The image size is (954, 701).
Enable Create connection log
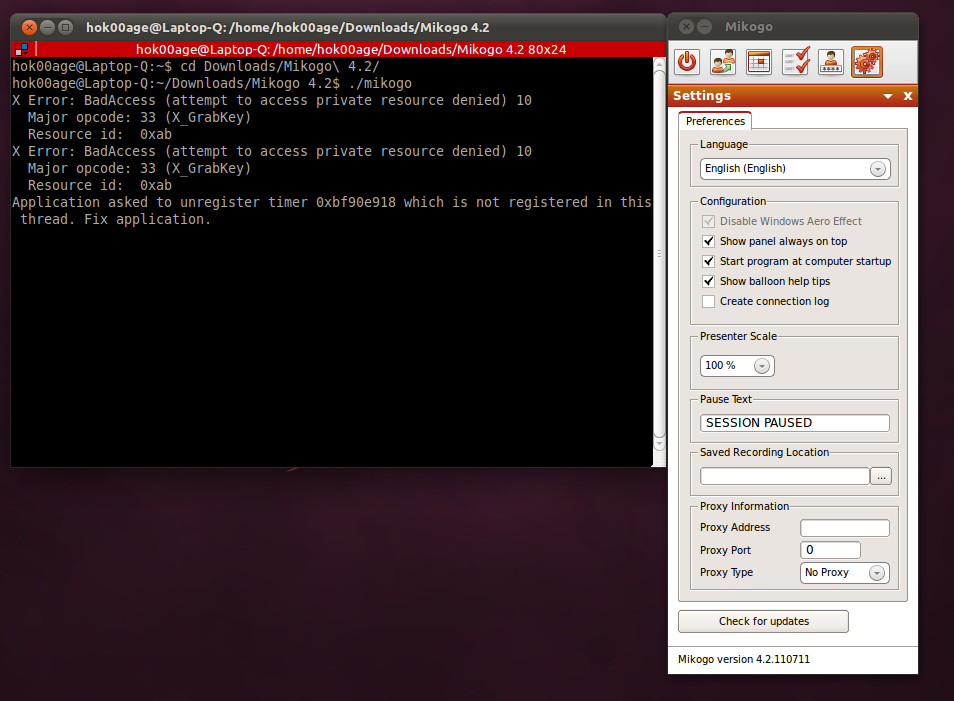(708, 301)
